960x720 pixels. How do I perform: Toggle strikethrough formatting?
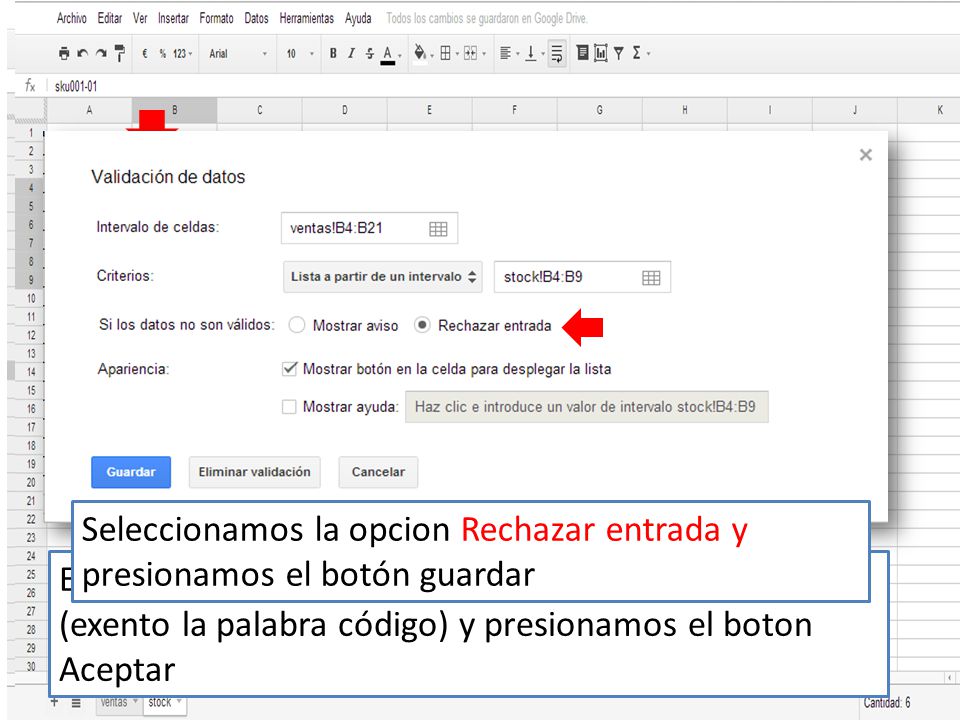pos(369,54)
